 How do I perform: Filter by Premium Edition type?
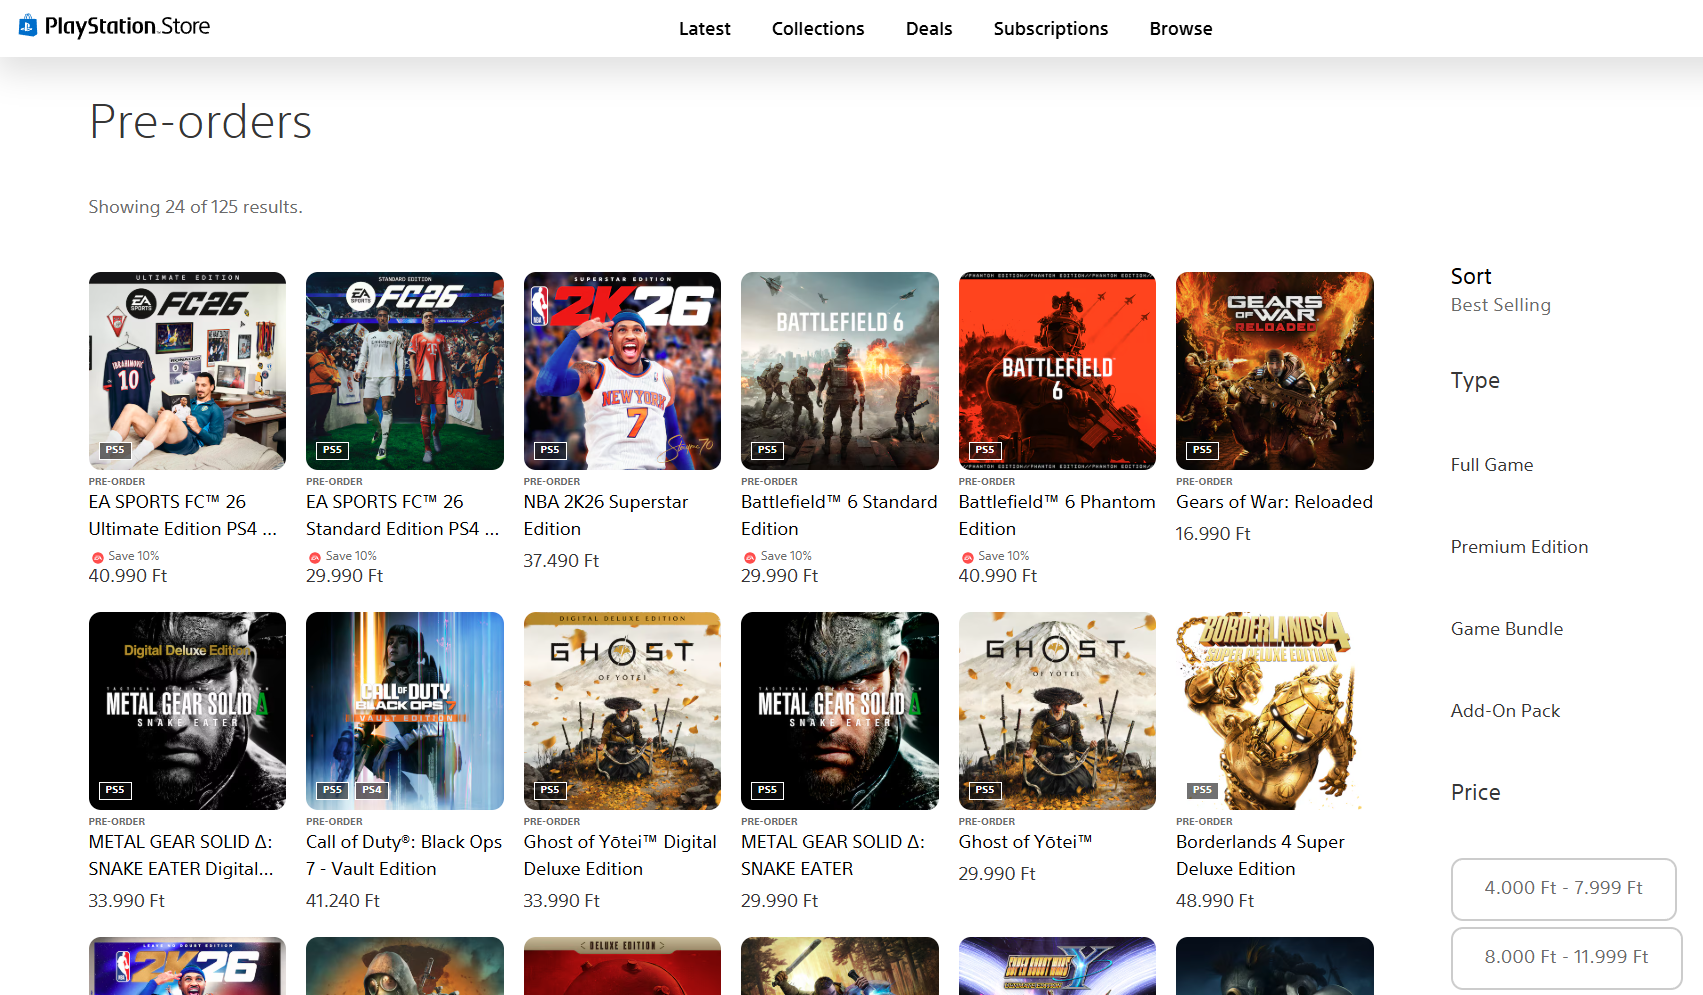coord(1520,547)
